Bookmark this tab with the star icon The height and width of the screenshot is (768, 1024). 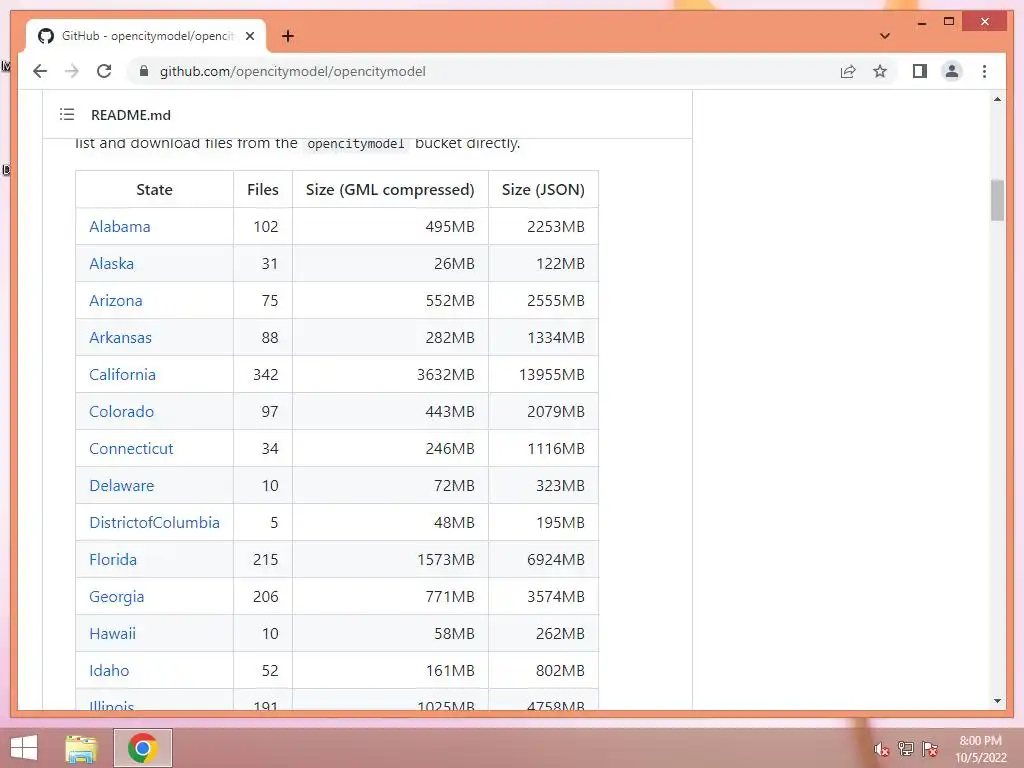[x=880, y=71]
